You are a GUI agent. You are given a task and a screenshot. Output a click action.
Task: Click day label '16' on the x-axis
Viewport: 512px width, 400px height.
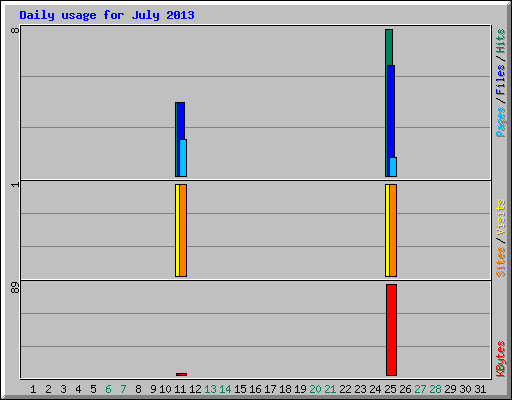(255, 389)
